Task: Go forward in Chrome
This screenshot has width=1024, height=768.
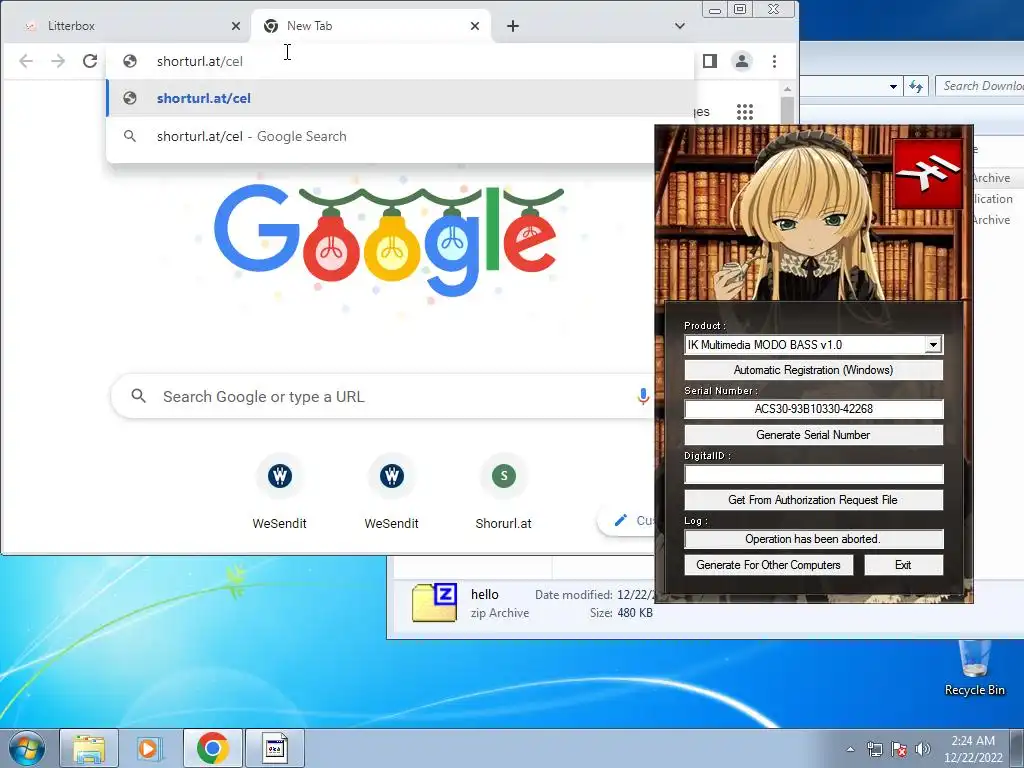Action: [58, 61]
